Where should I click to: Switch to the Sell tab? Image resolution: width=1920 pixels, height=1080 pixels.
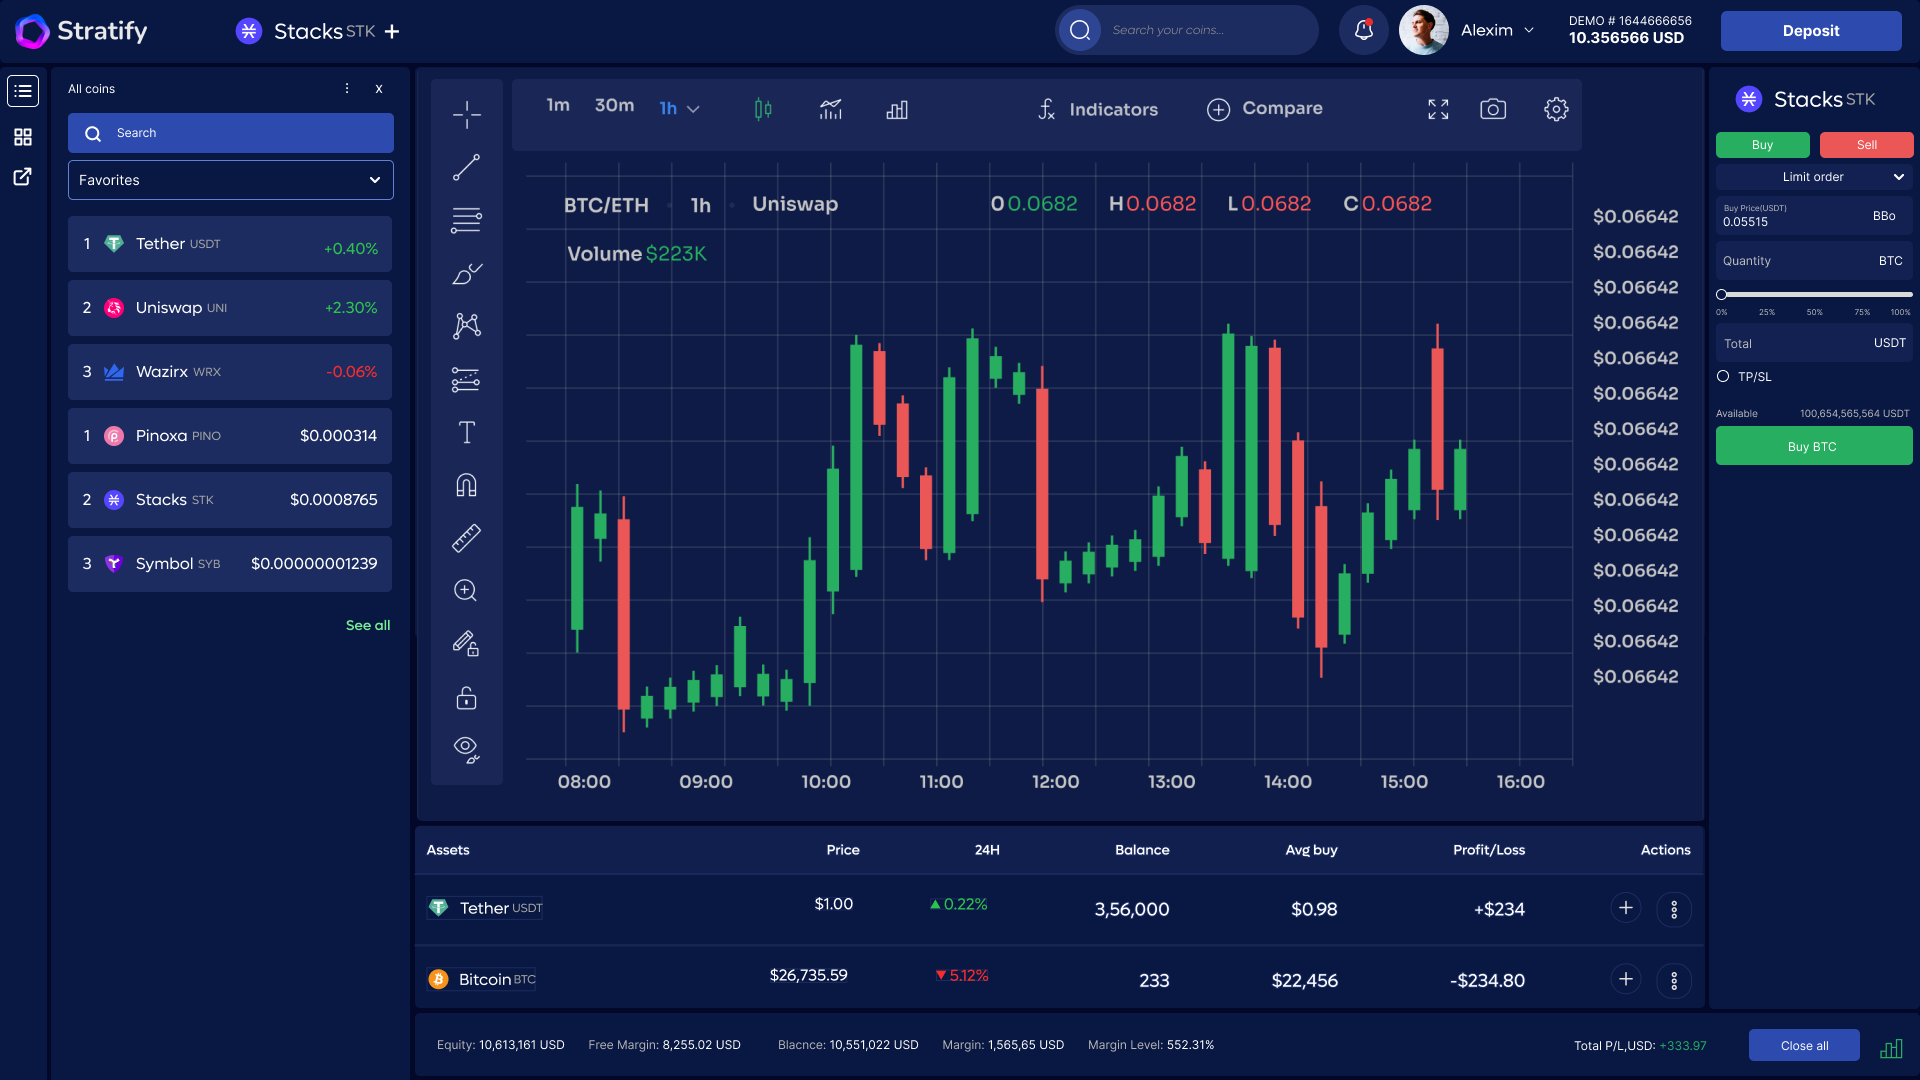1866,145
